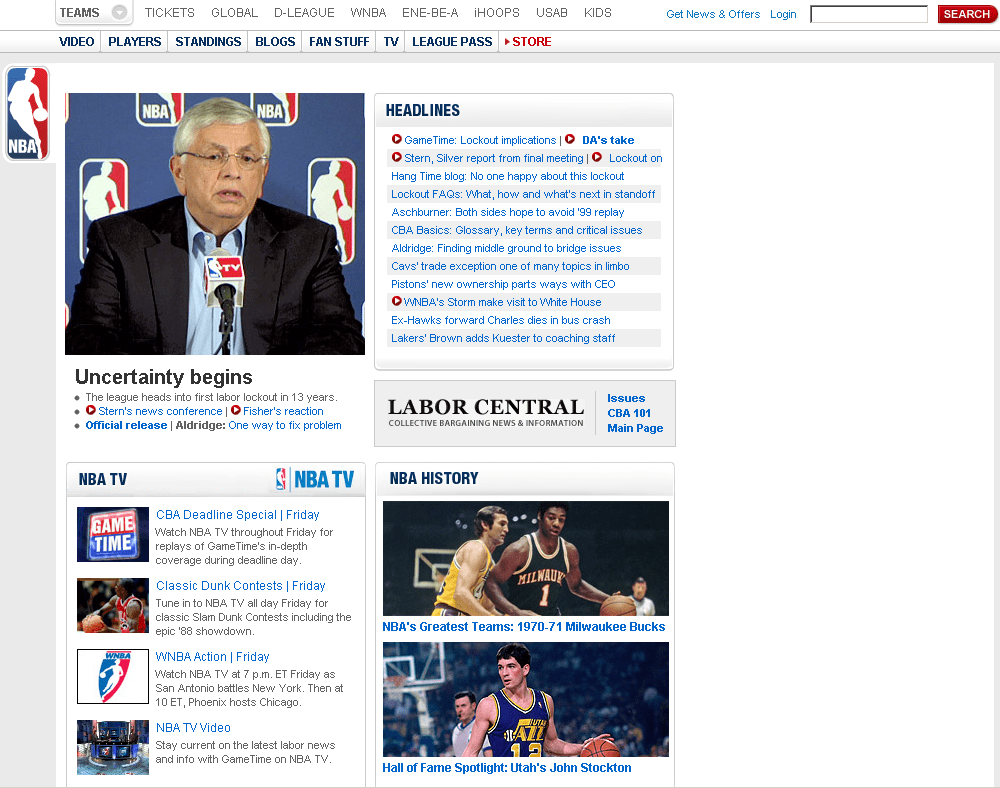Click the Classic Dunk Contests thumbnail
Image resolution: width=1000 pixels, height=788 pixels.
[x=113, y=605]
